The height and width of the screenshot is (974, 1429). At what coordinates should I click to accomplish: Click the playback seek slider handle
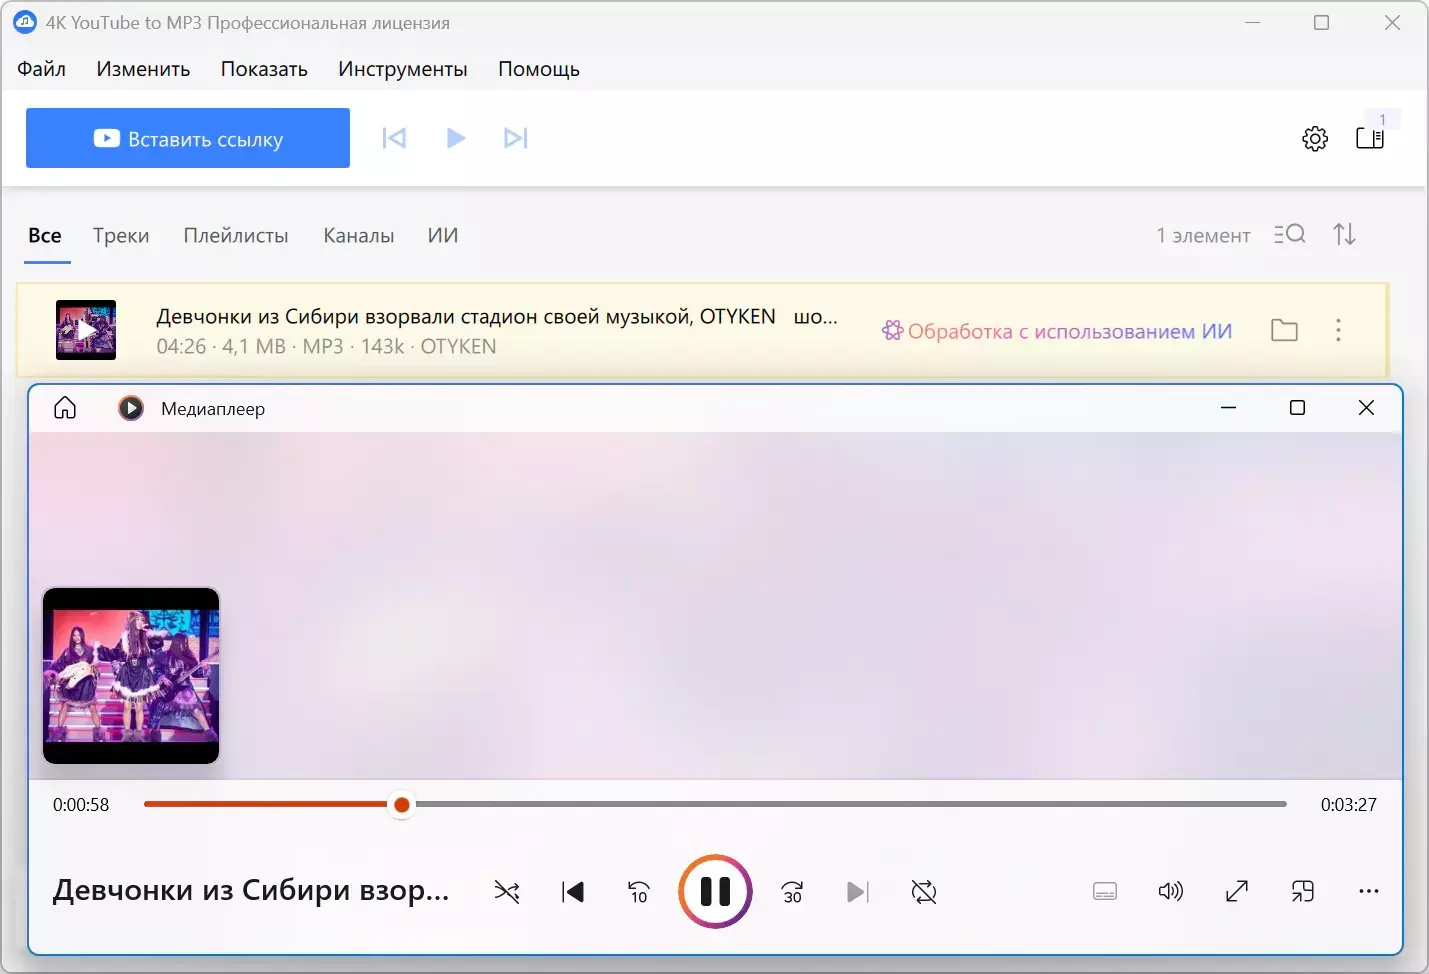(402, 805)
